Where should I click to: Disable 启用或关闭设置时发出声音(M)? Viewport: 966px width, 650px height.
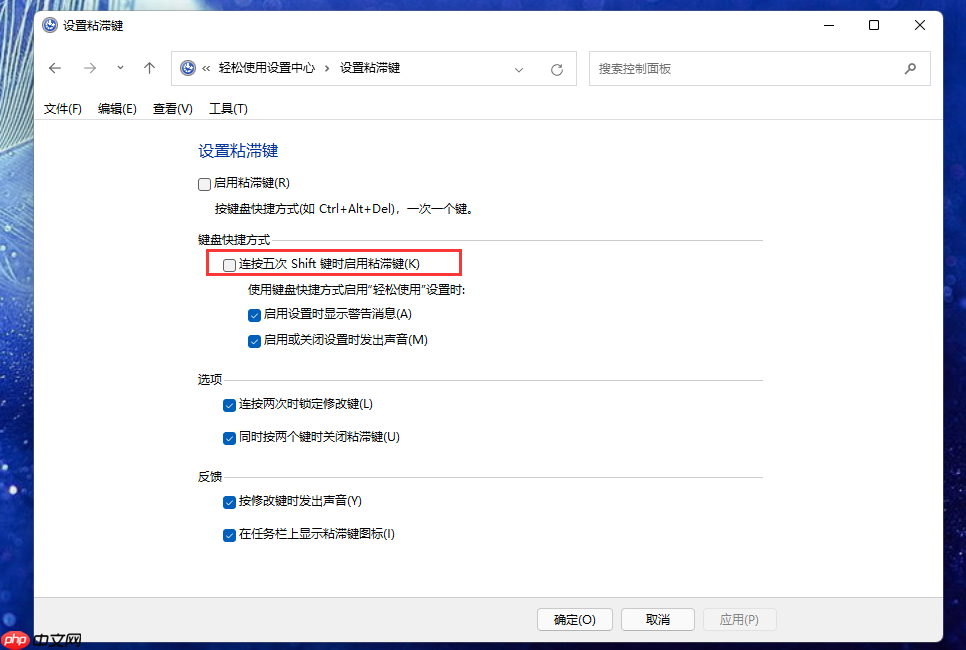pos(254,340)
